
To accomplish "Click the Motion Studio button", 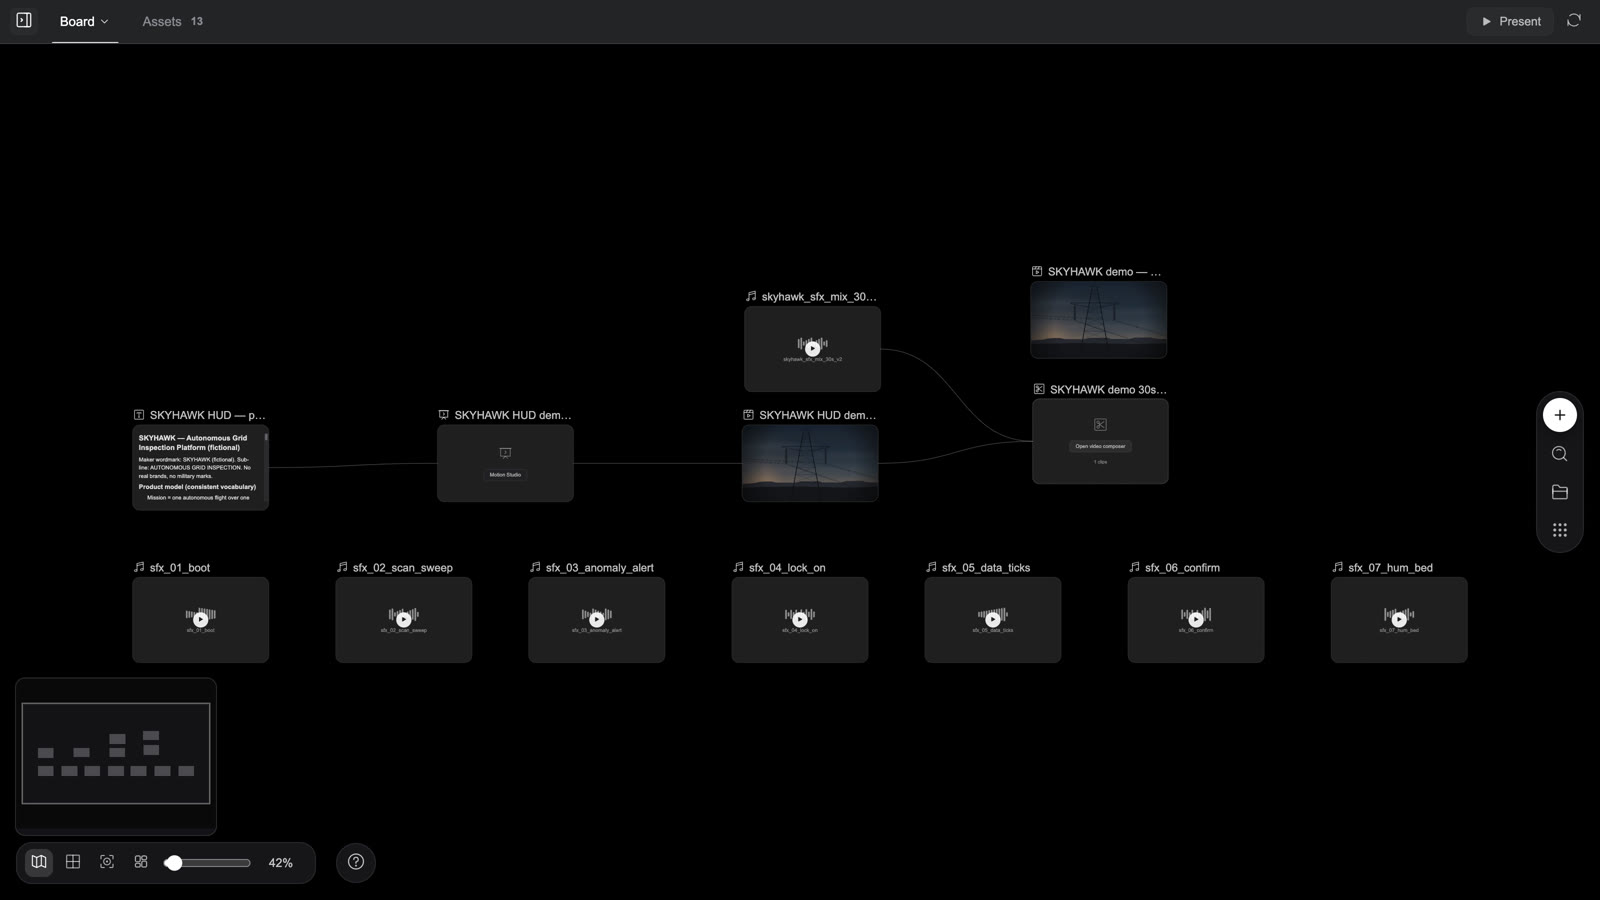I will coord(505,475).
